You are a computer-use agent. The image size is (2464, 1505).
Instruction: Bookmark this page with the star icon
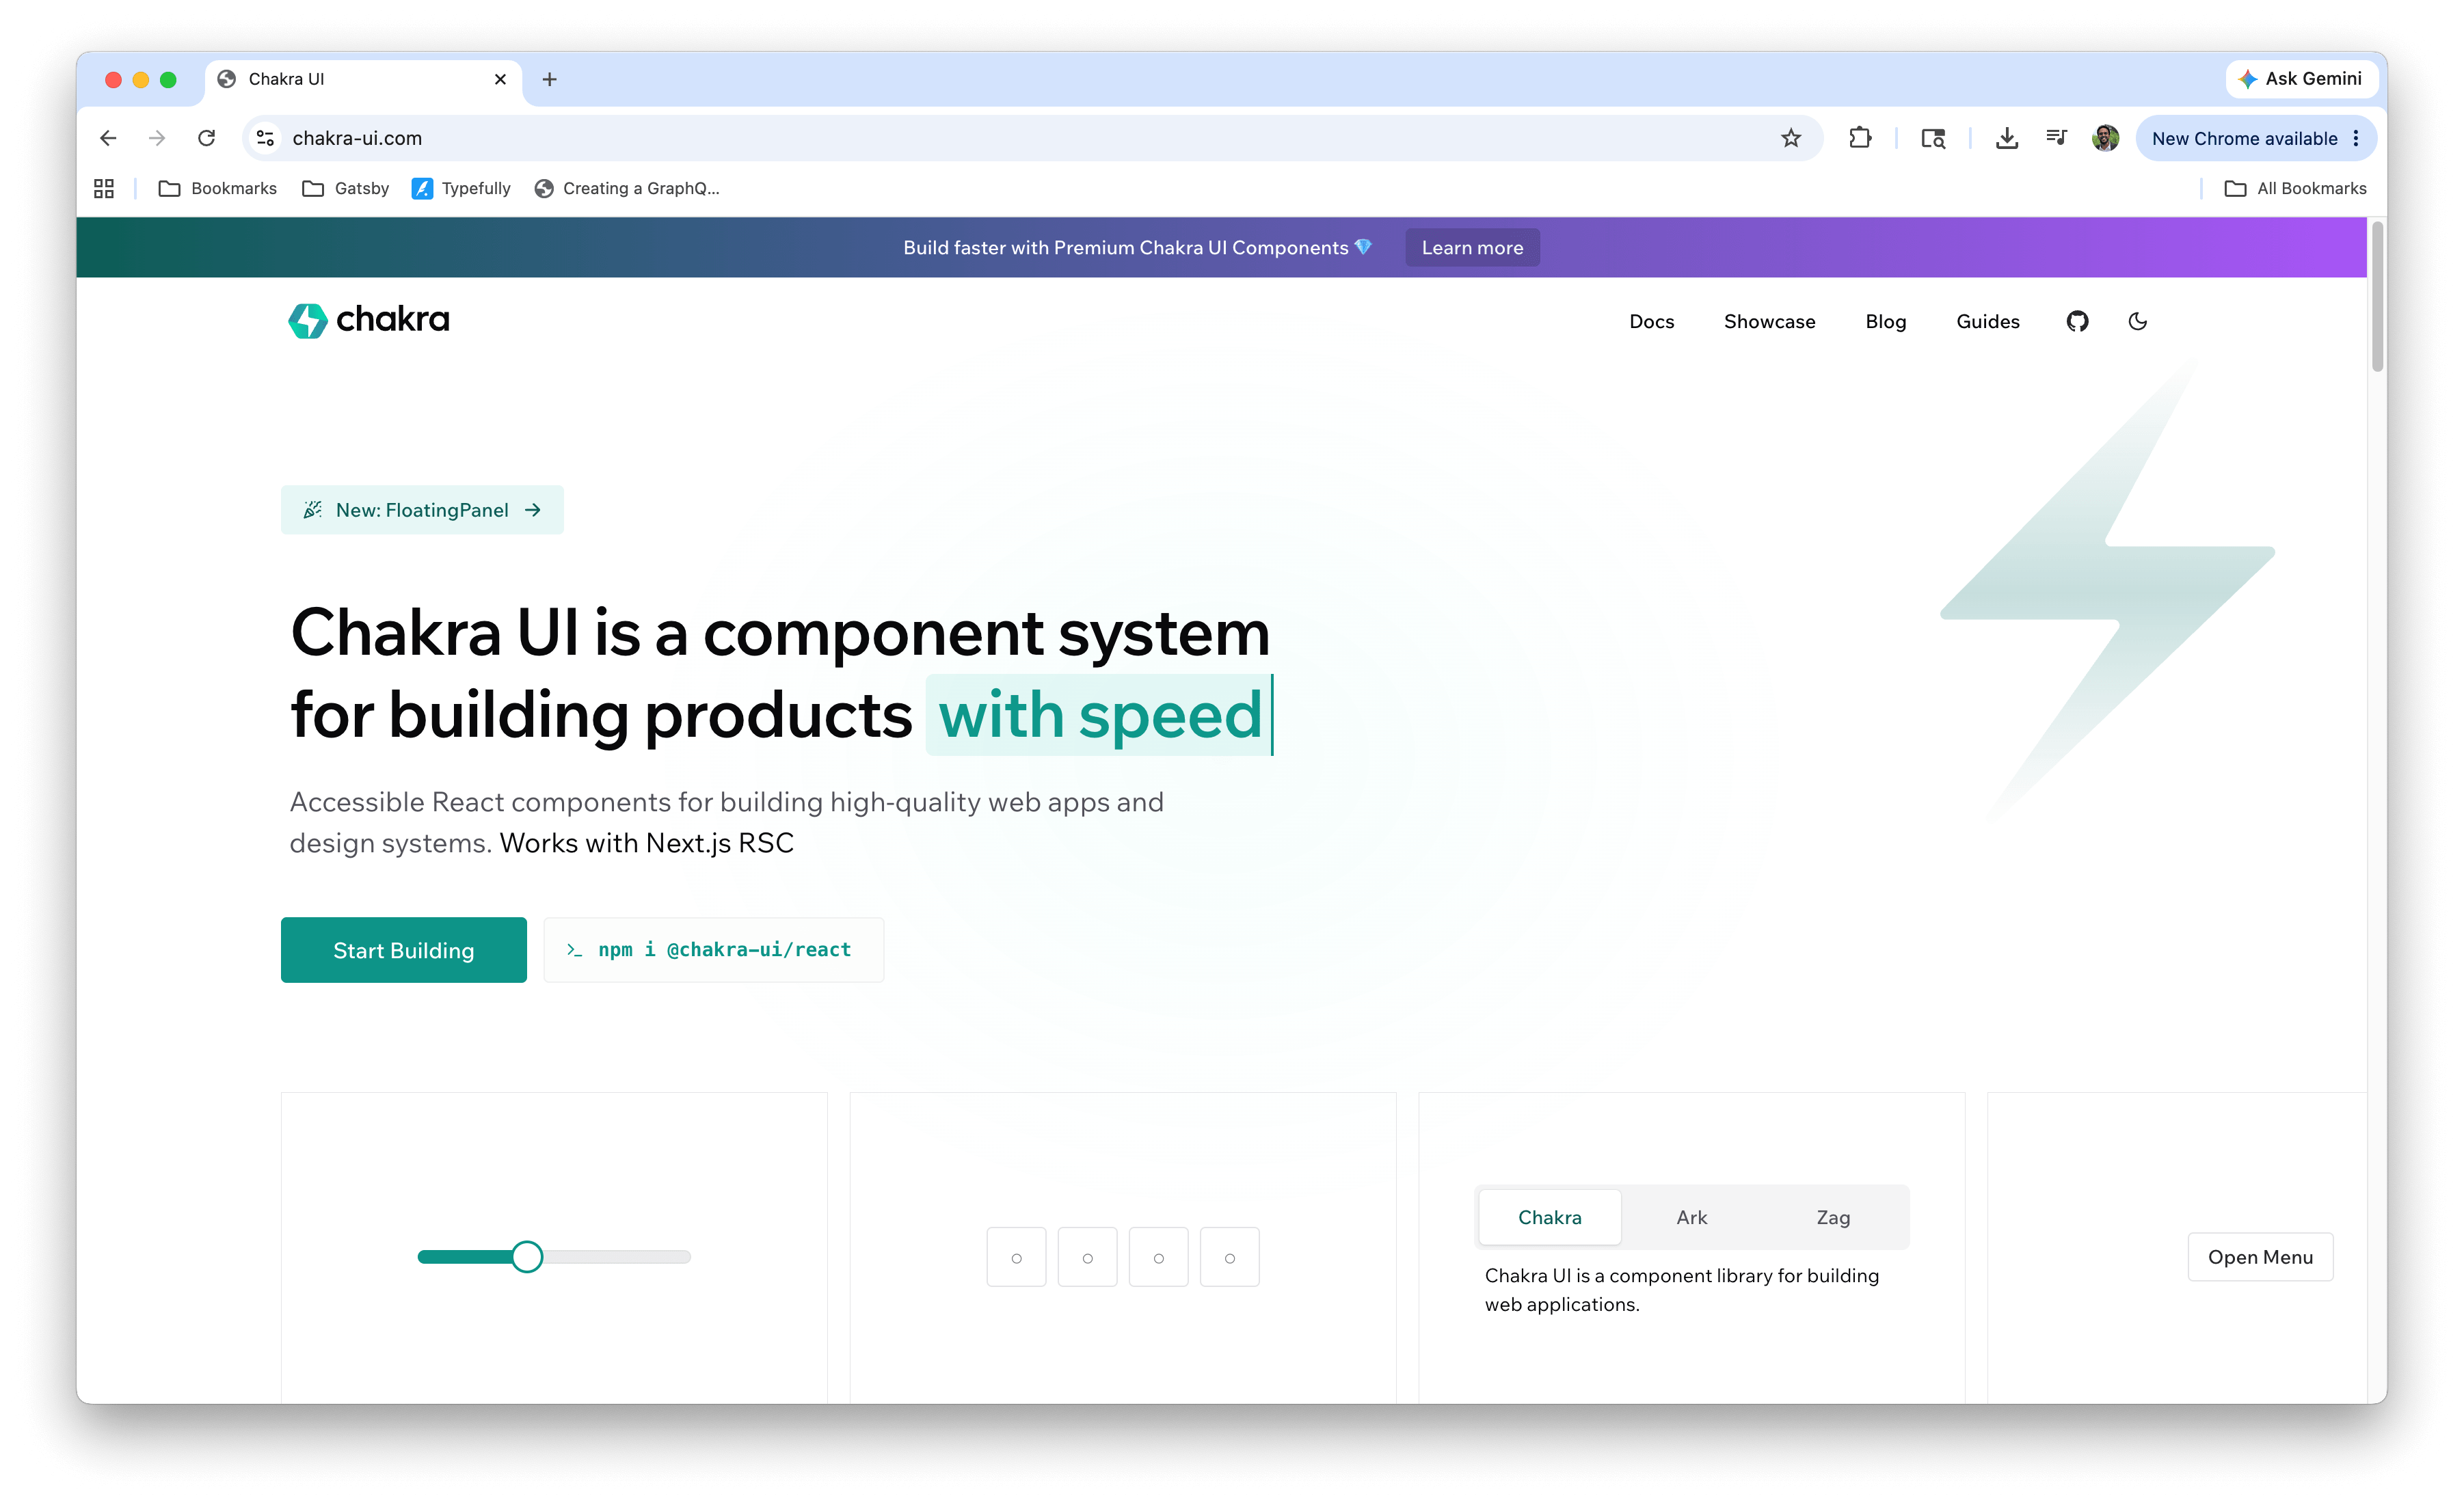(1790, 138)
